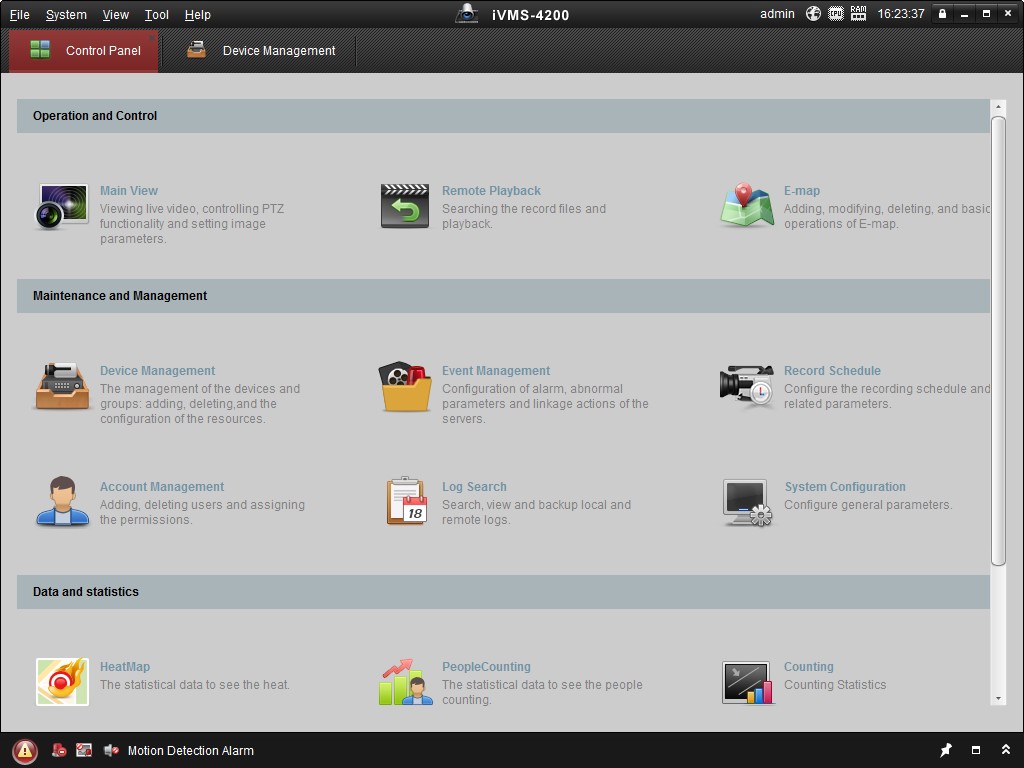Viewport: 1024px width, 768px height.
Task: Click the CPU usage icon
Action: click(836, 14)
